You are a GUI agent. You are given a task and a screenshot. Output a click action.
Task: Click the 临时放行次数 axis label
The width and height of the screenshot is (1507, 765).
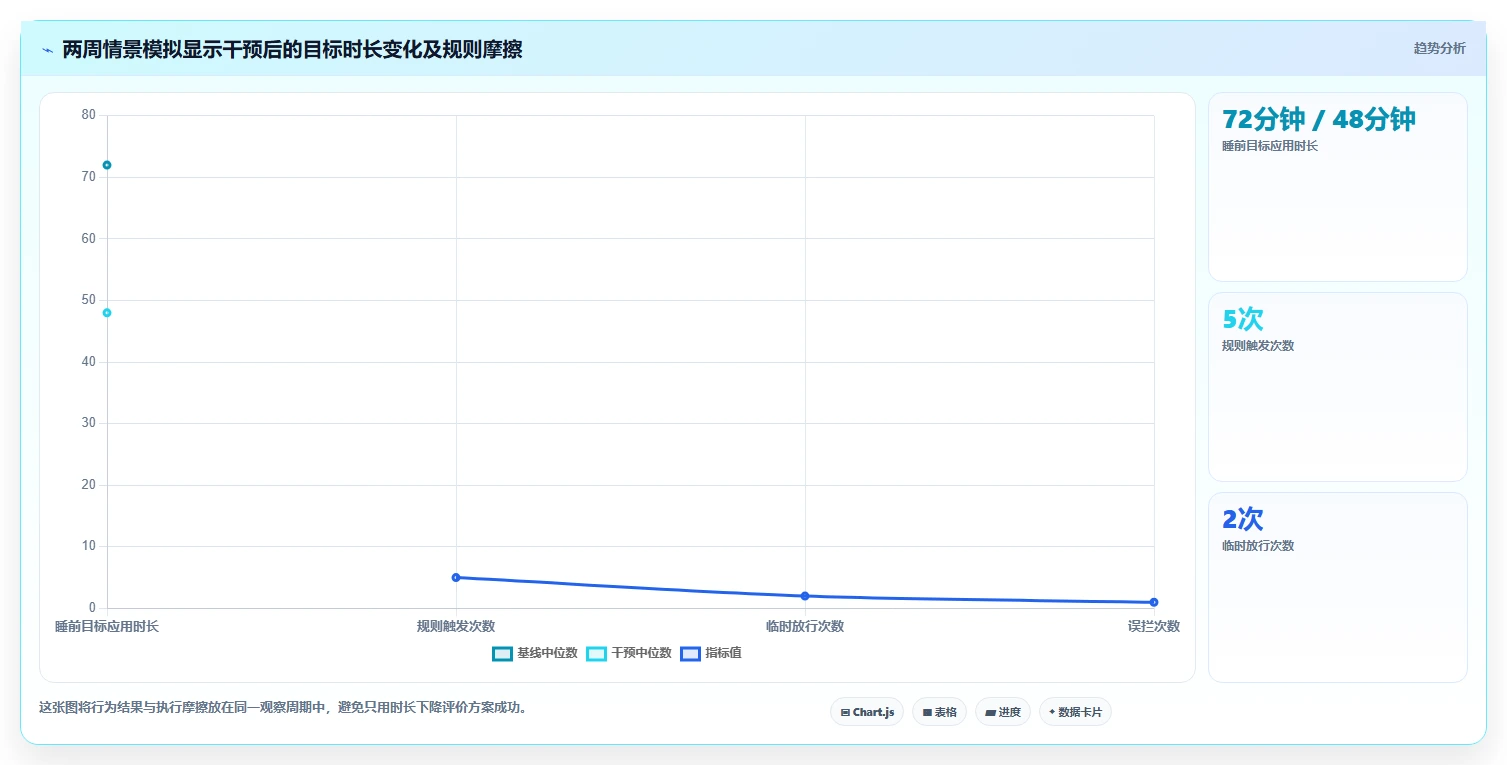tap(805, 626)
